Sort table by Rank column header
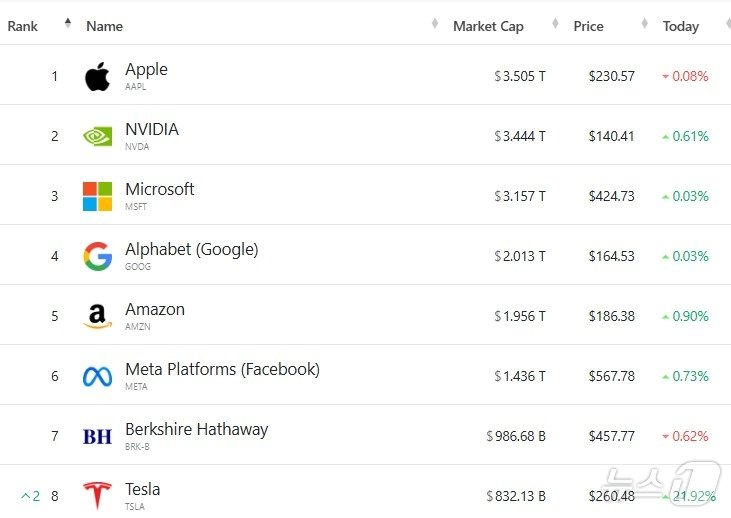The height and width of the screenshot is (518, 731). pos(23,26)
